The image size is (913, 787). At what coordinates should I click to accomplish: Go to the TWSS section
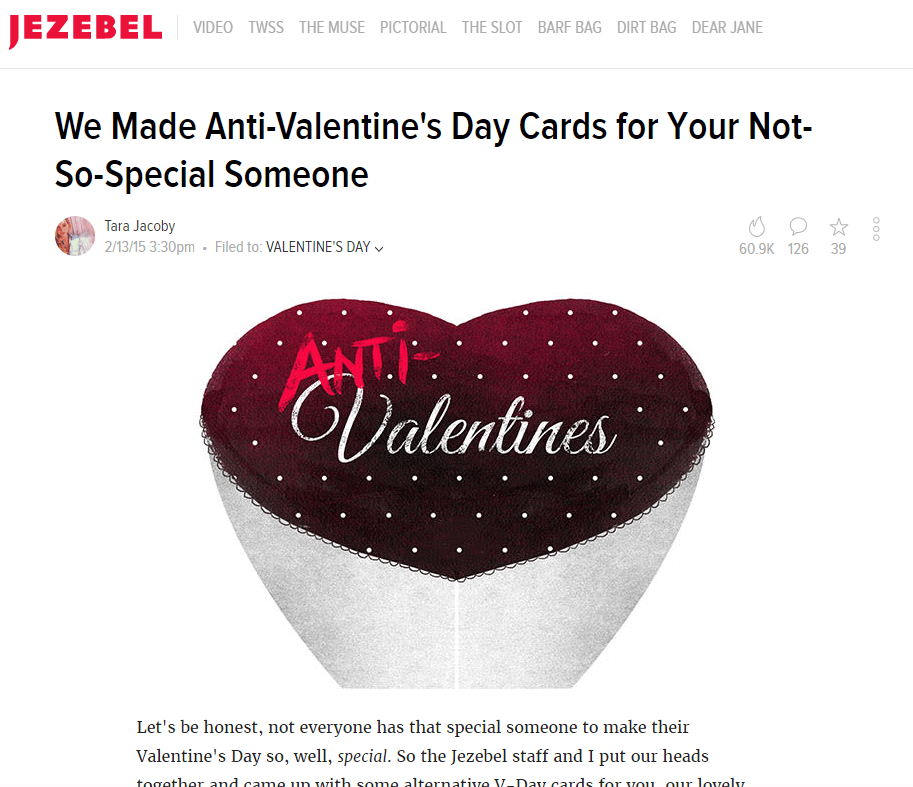coord(266,27)
